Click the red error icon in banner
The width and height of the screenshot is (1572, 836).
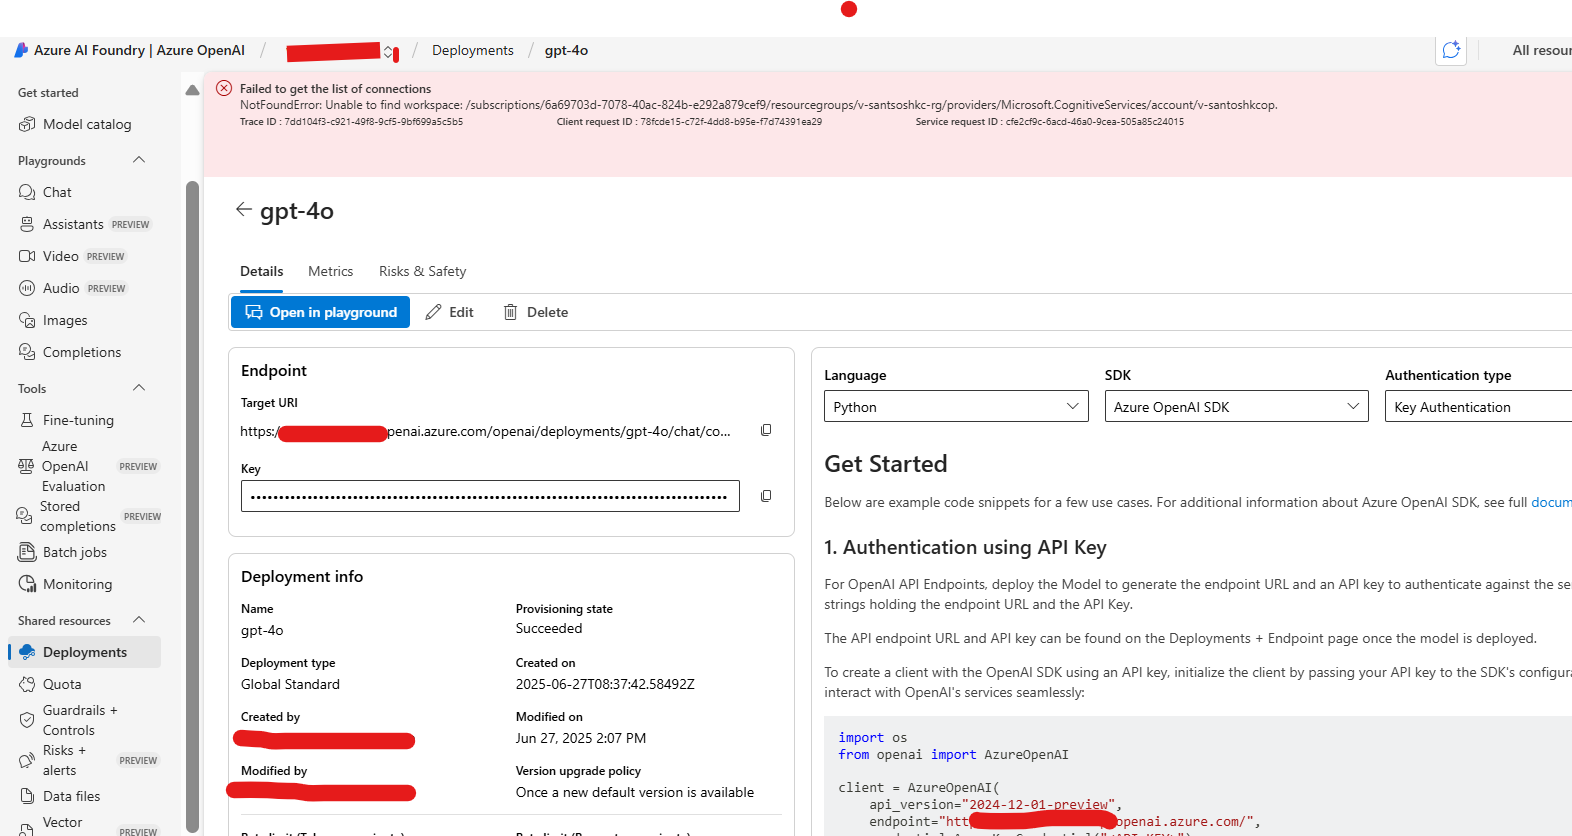click(224, 88)
